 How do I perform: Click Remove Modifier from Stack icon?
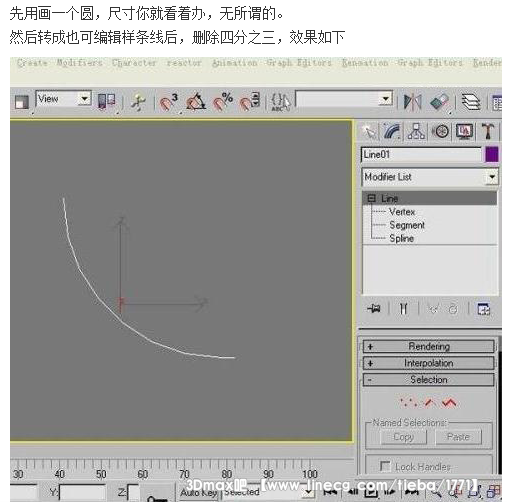[x=453, y=309]
